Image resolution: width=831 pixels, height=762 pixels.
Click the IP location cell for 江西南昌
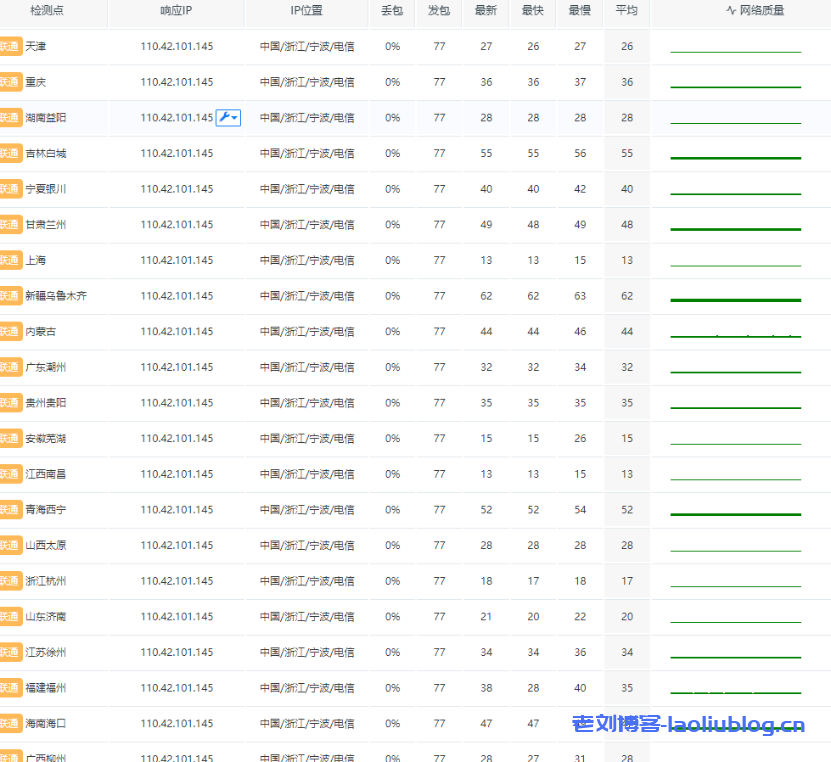point(307,474)
